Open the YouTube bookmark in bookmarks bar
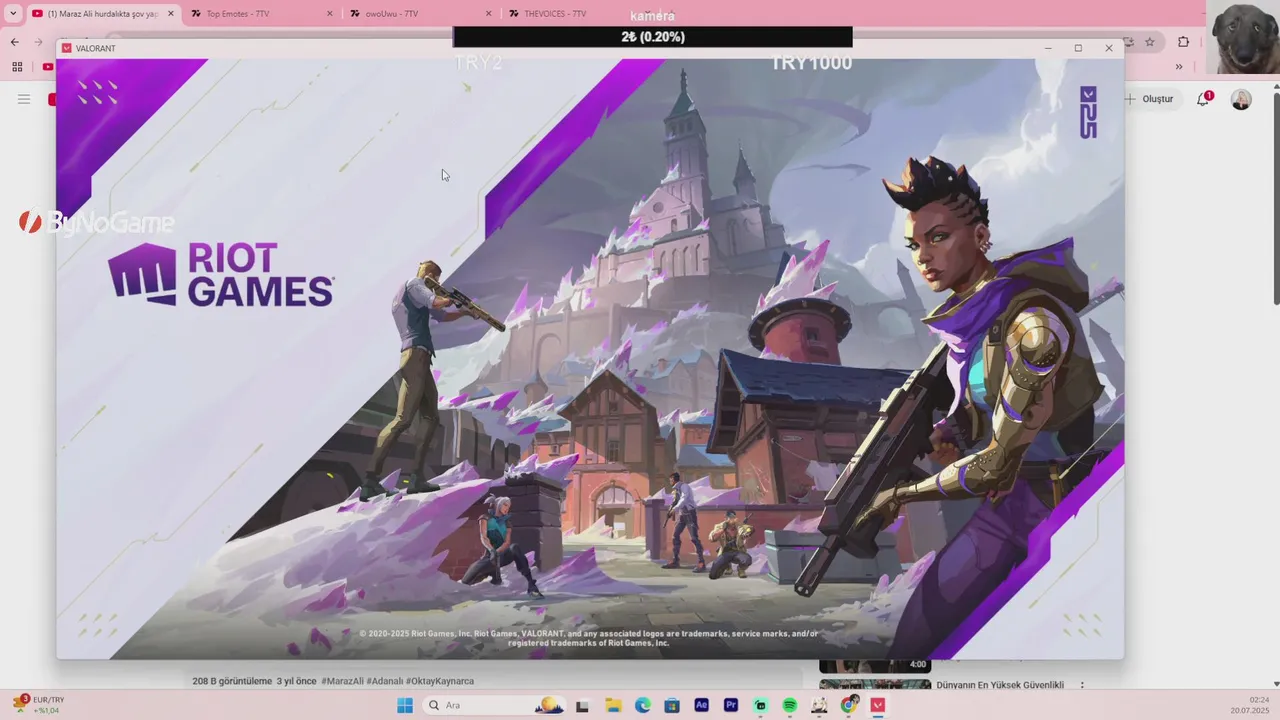 click(x=48, y=67)
